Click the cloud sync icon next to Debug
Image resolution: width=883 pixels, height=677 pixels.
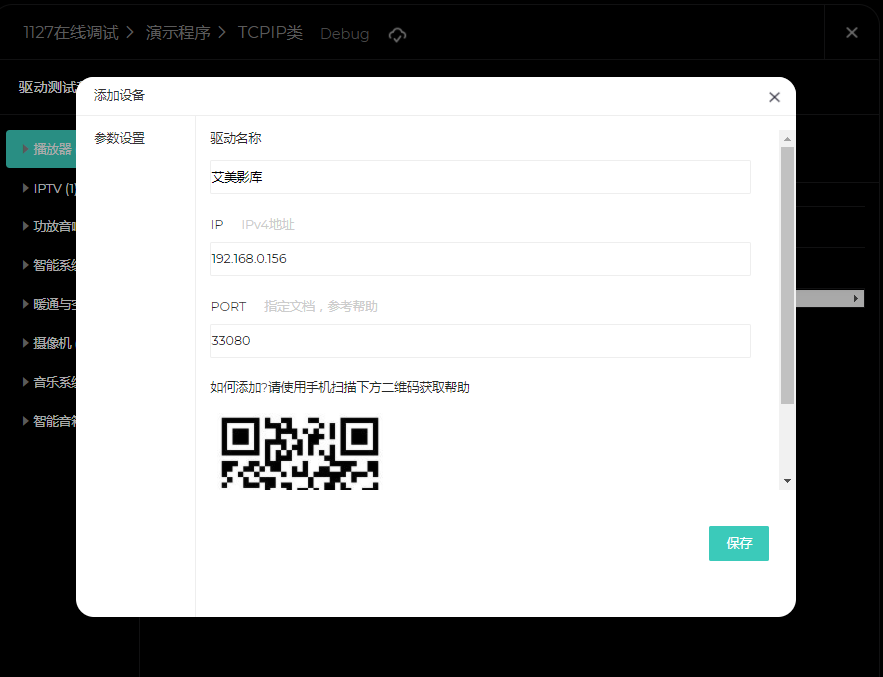(397, 35)
